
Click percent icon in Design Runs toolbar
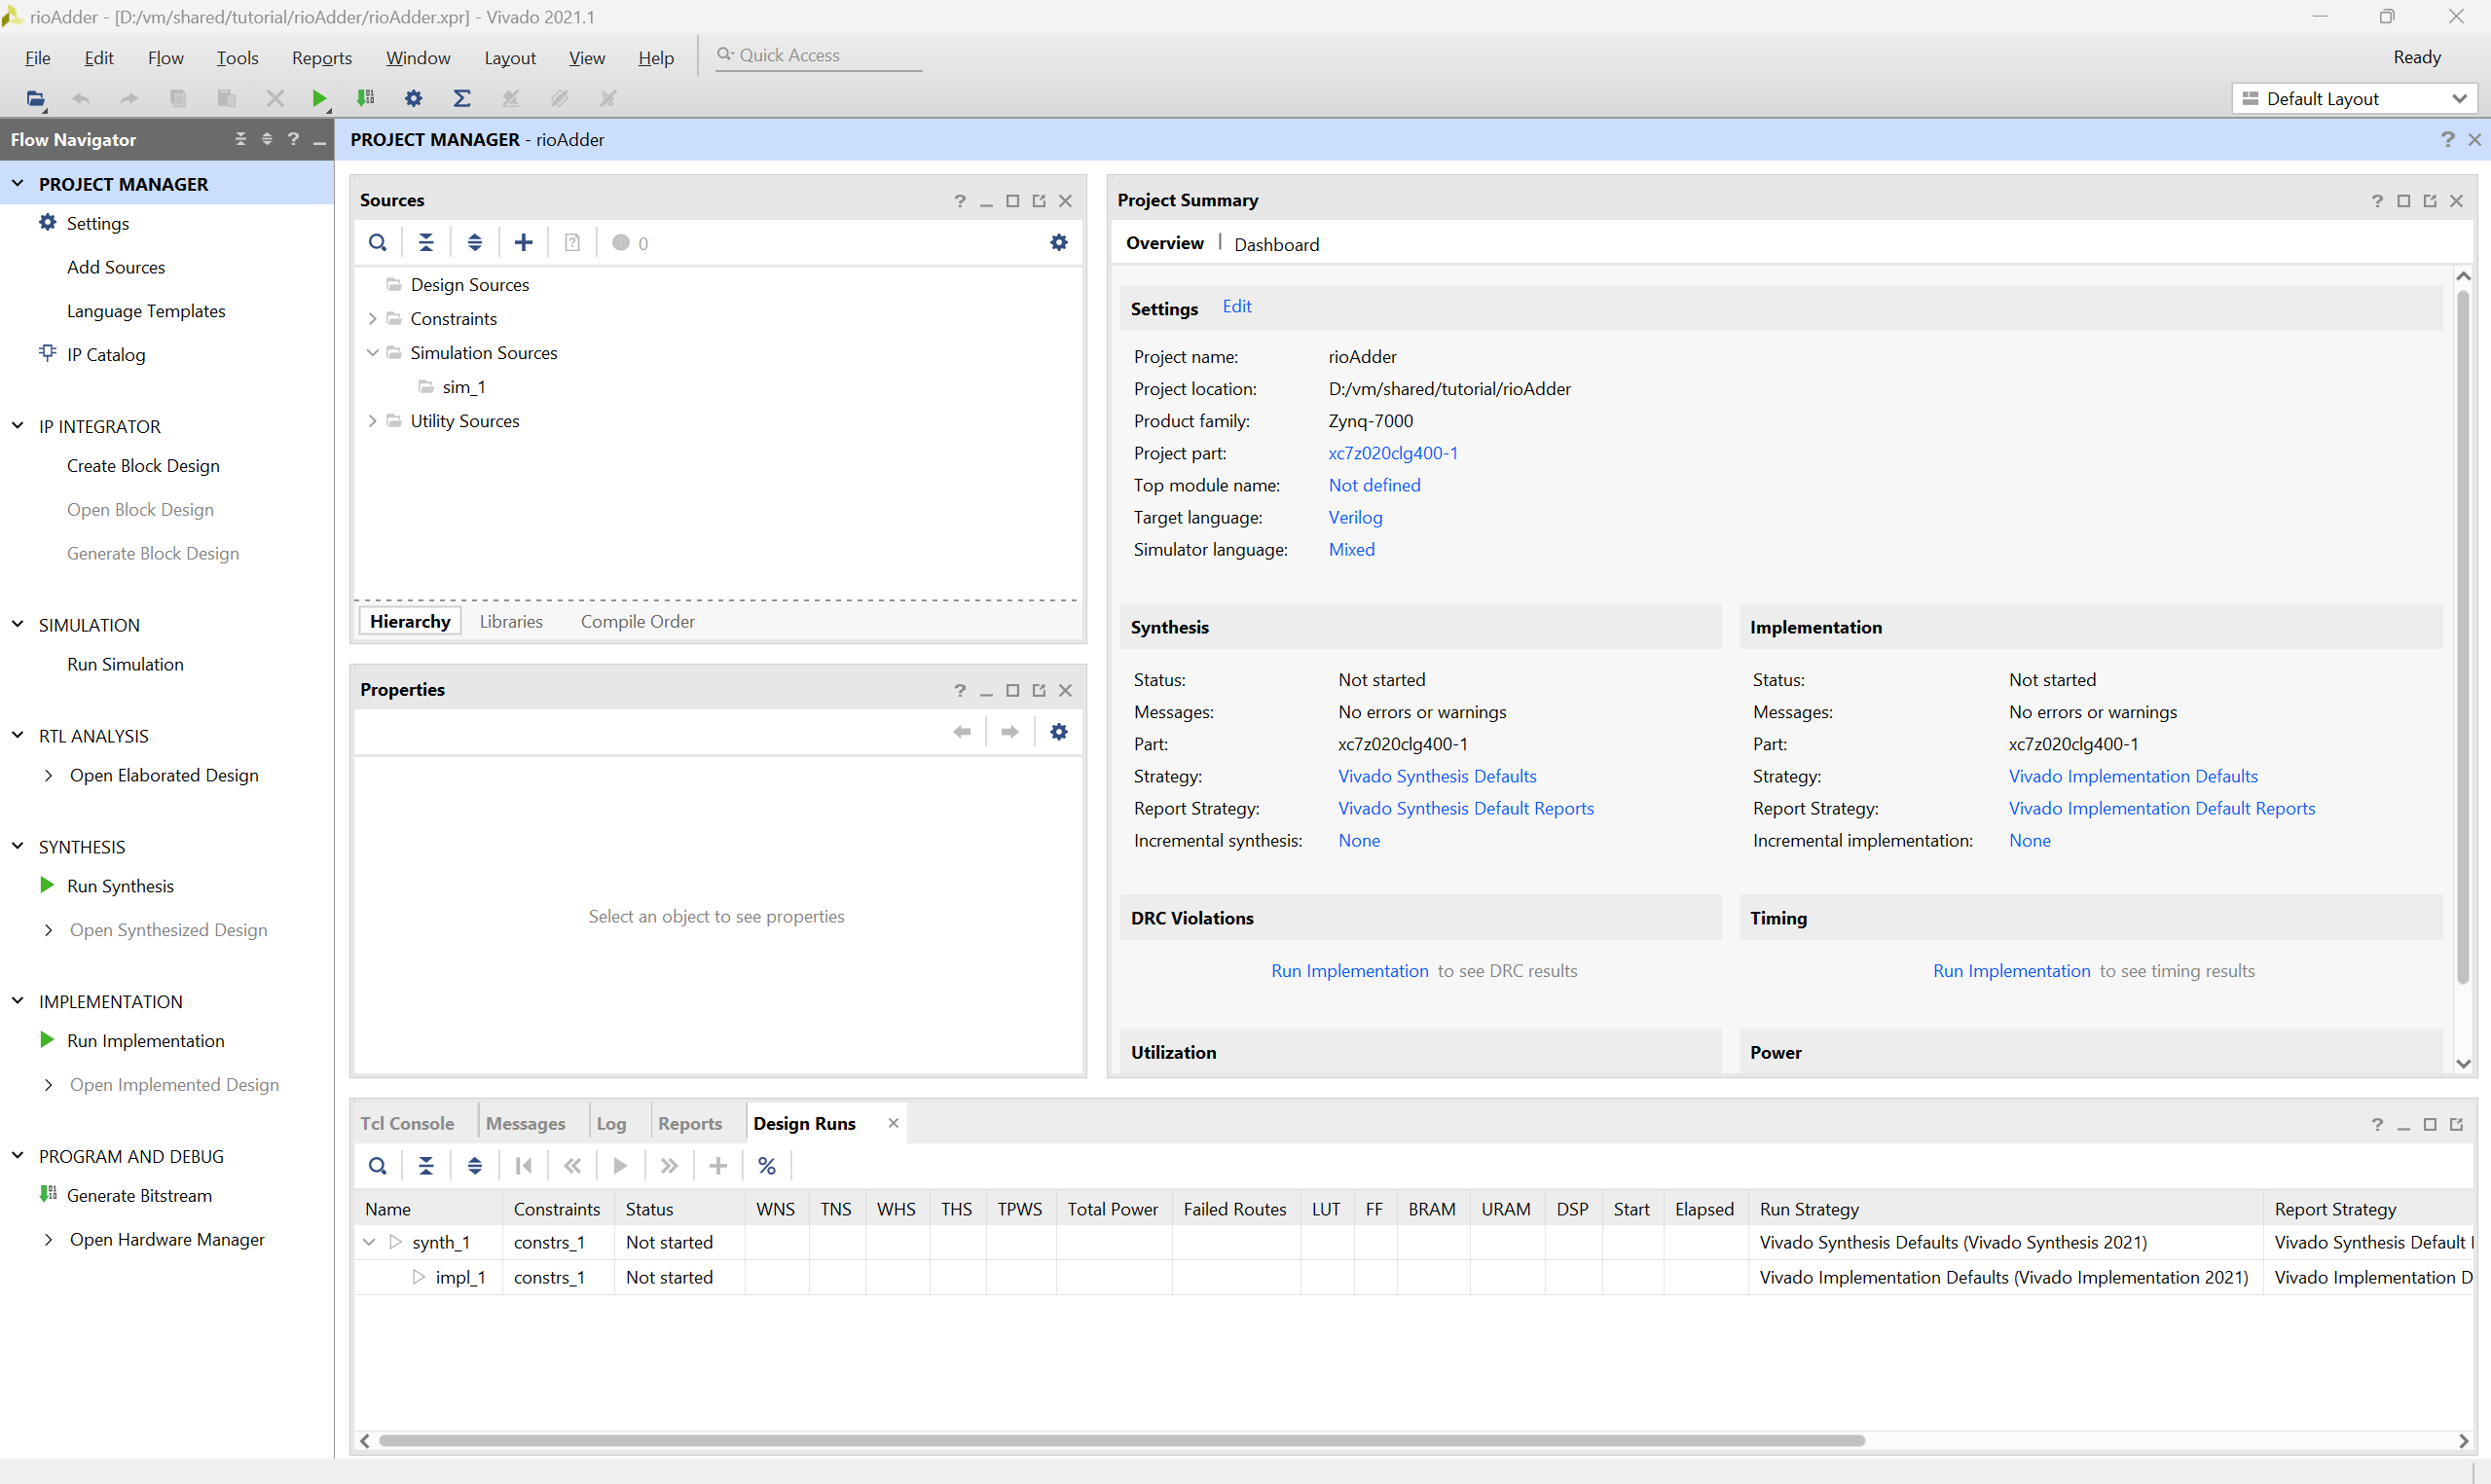pos(767,1166)
